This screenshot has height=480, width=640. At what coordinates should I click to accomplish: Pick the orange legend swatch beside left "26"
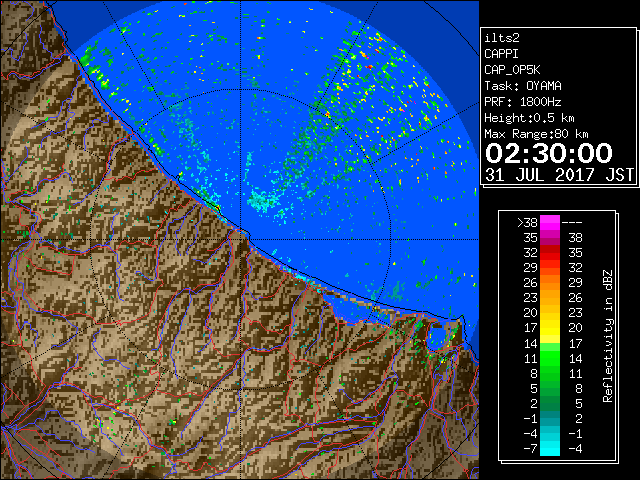[x=550, y=283]
